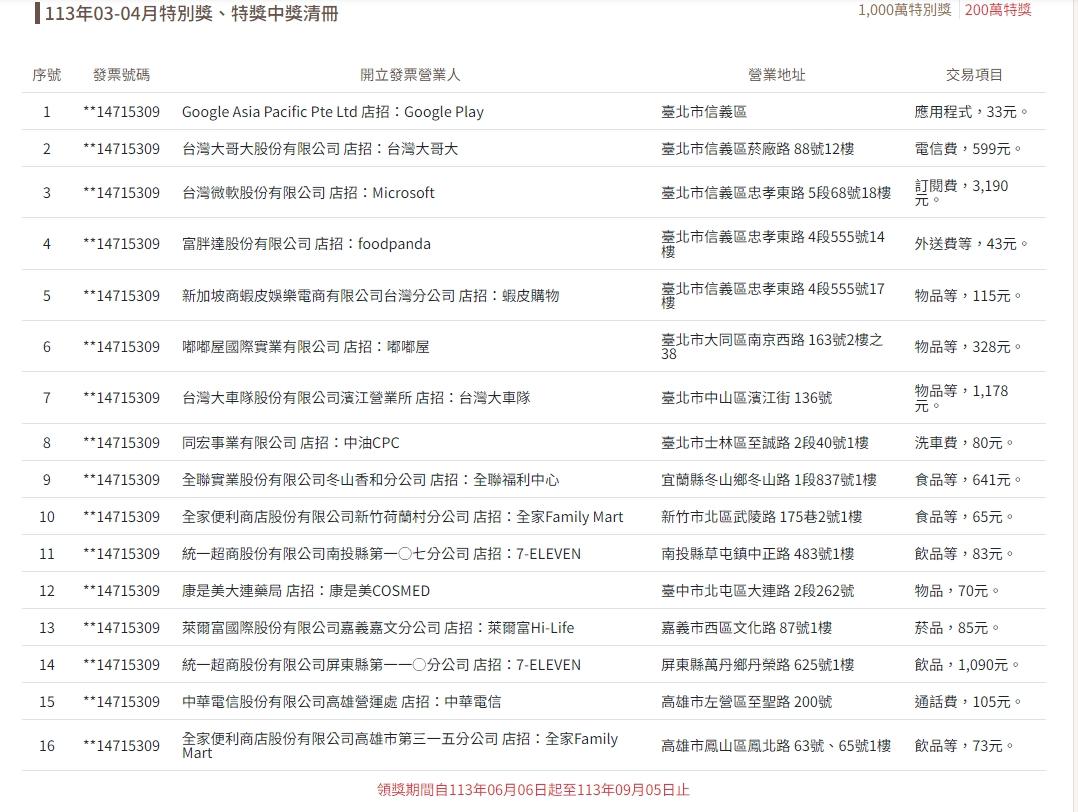The image size is (1078, 812).
Task: Click the 全聯實業 冬山香和分公司 entry
Action: [x=371, y=480]
